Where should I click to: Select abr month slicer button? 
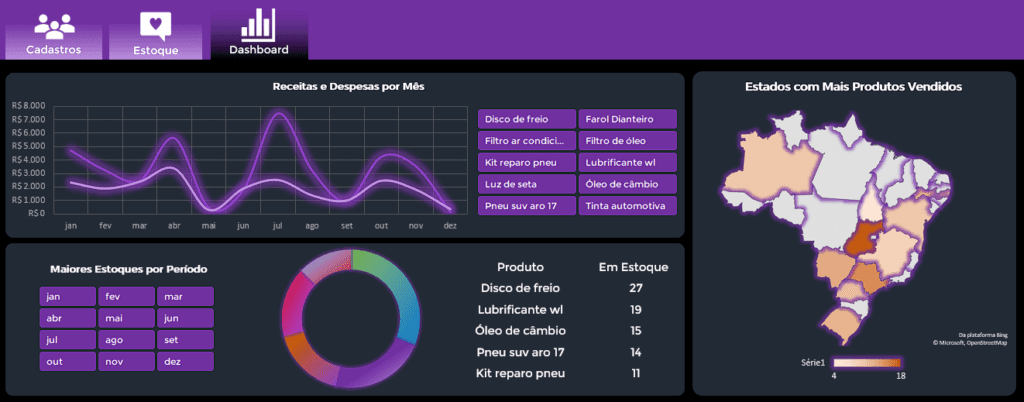pyautogui.click(x=68, y=318)
